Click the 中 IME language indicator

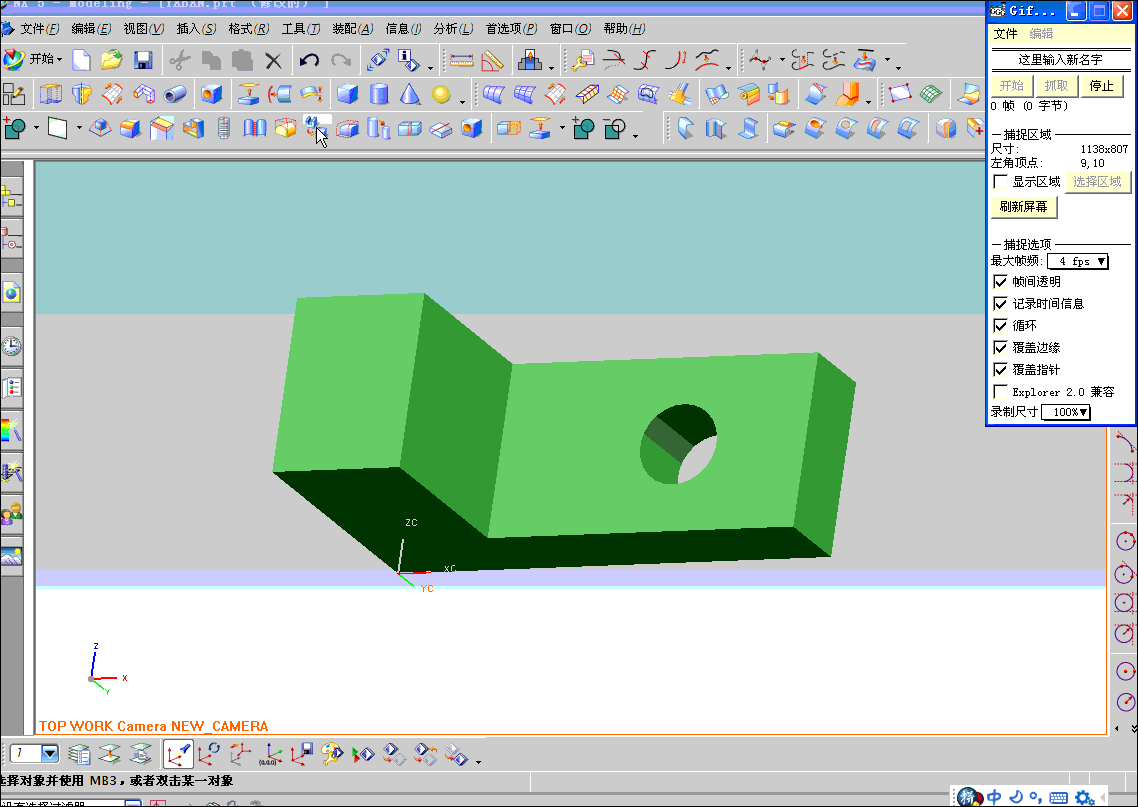[x=994, y=797]
